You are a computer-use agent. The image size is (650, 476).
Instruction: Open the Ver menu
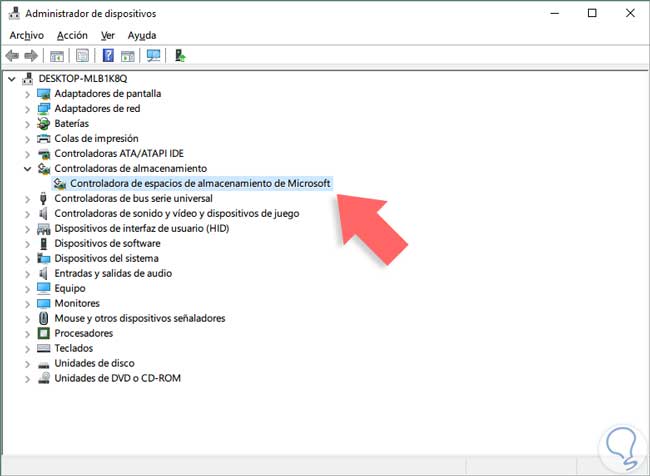(108, 36)
